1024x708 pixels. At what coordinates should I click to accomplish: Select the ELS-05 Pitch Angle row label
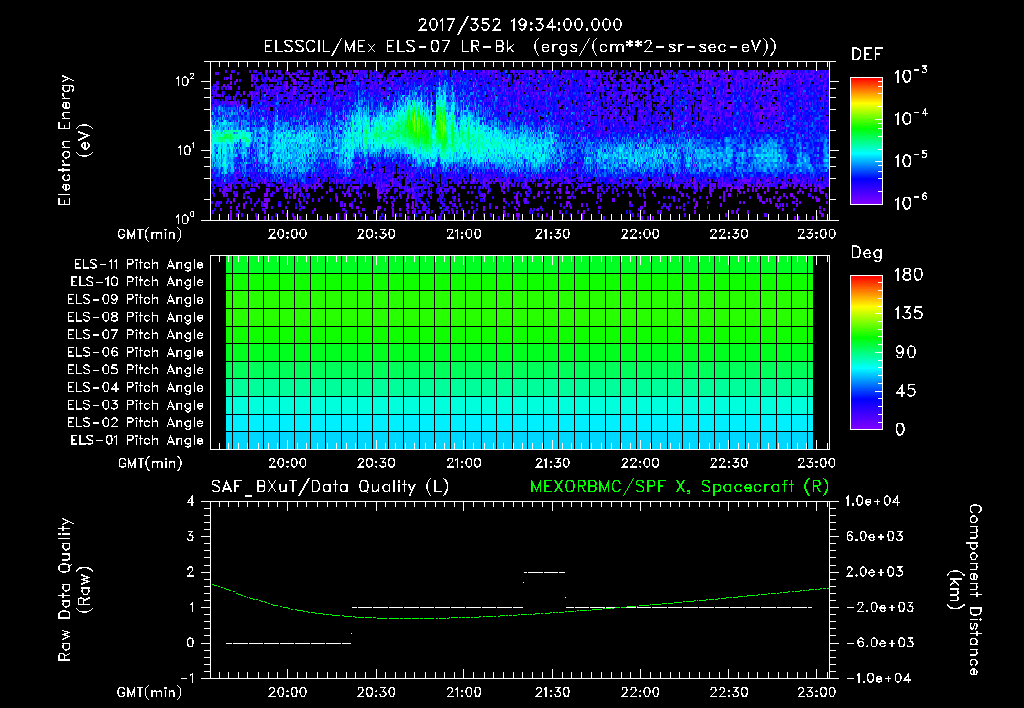click(x=136, y=370)
